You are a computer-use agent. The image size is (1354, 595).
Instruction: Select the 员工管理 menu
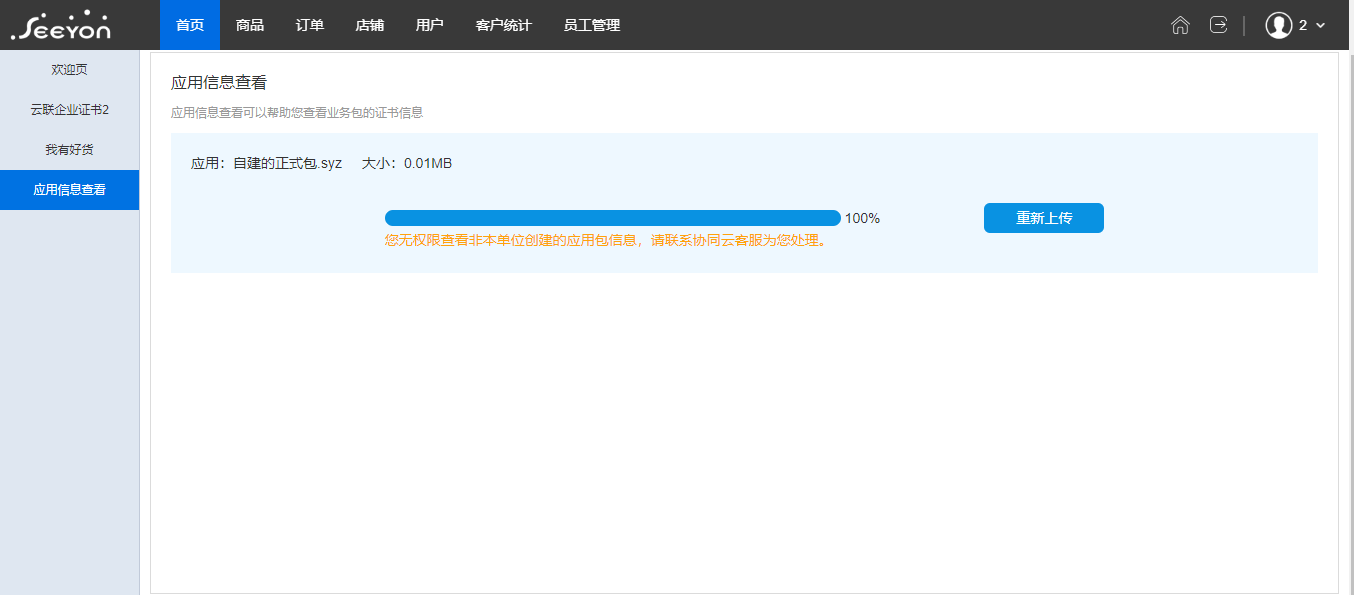coord(592,25)
